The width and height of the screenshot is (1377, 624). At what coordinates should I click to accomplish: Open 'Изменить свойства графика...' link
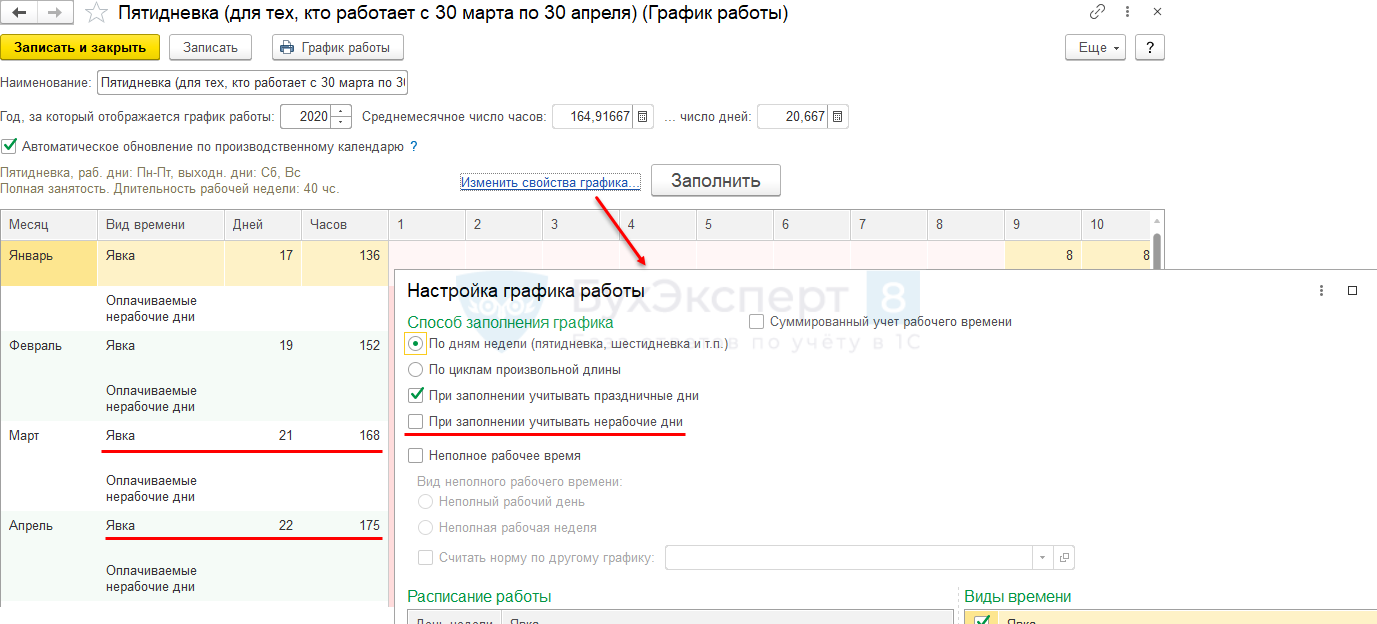[x=549, y=182]
